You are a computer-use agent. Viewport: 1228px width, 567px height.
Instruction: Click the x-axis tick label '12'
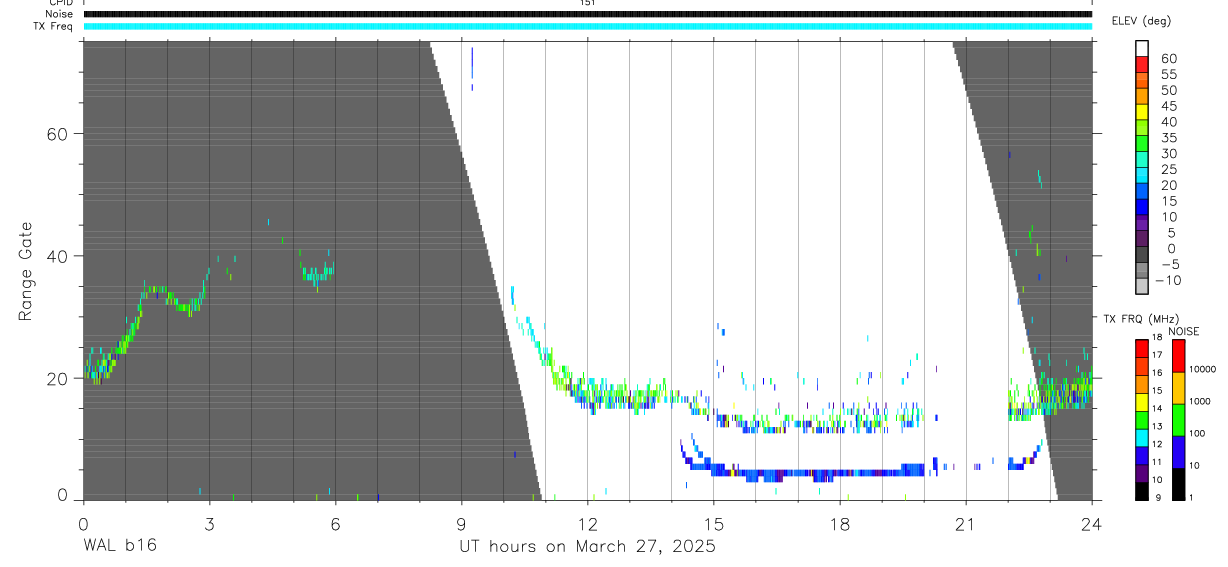(x=587, y=523)
